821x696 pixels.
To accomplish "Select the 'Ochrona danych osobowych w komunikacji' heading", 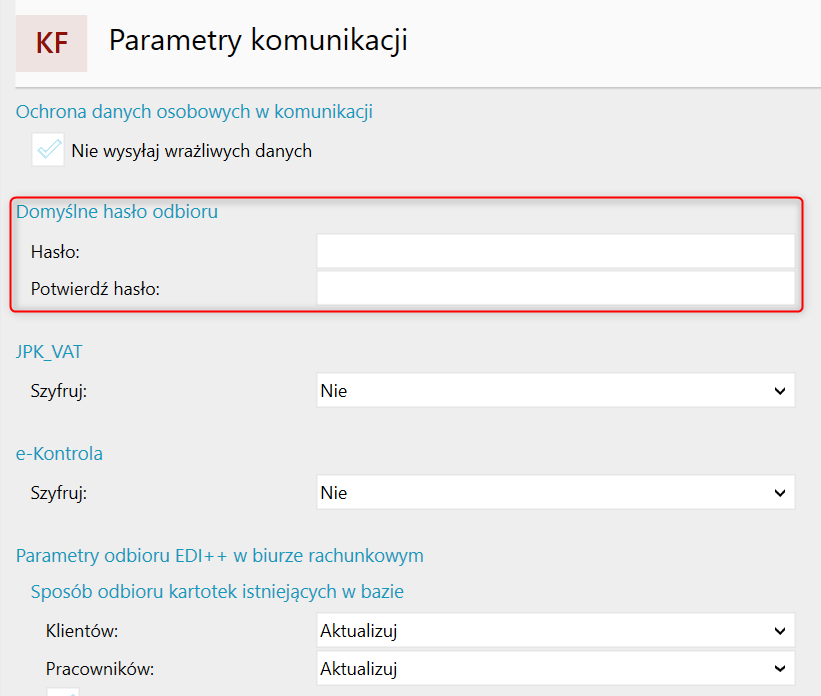I will pos(194,112).
